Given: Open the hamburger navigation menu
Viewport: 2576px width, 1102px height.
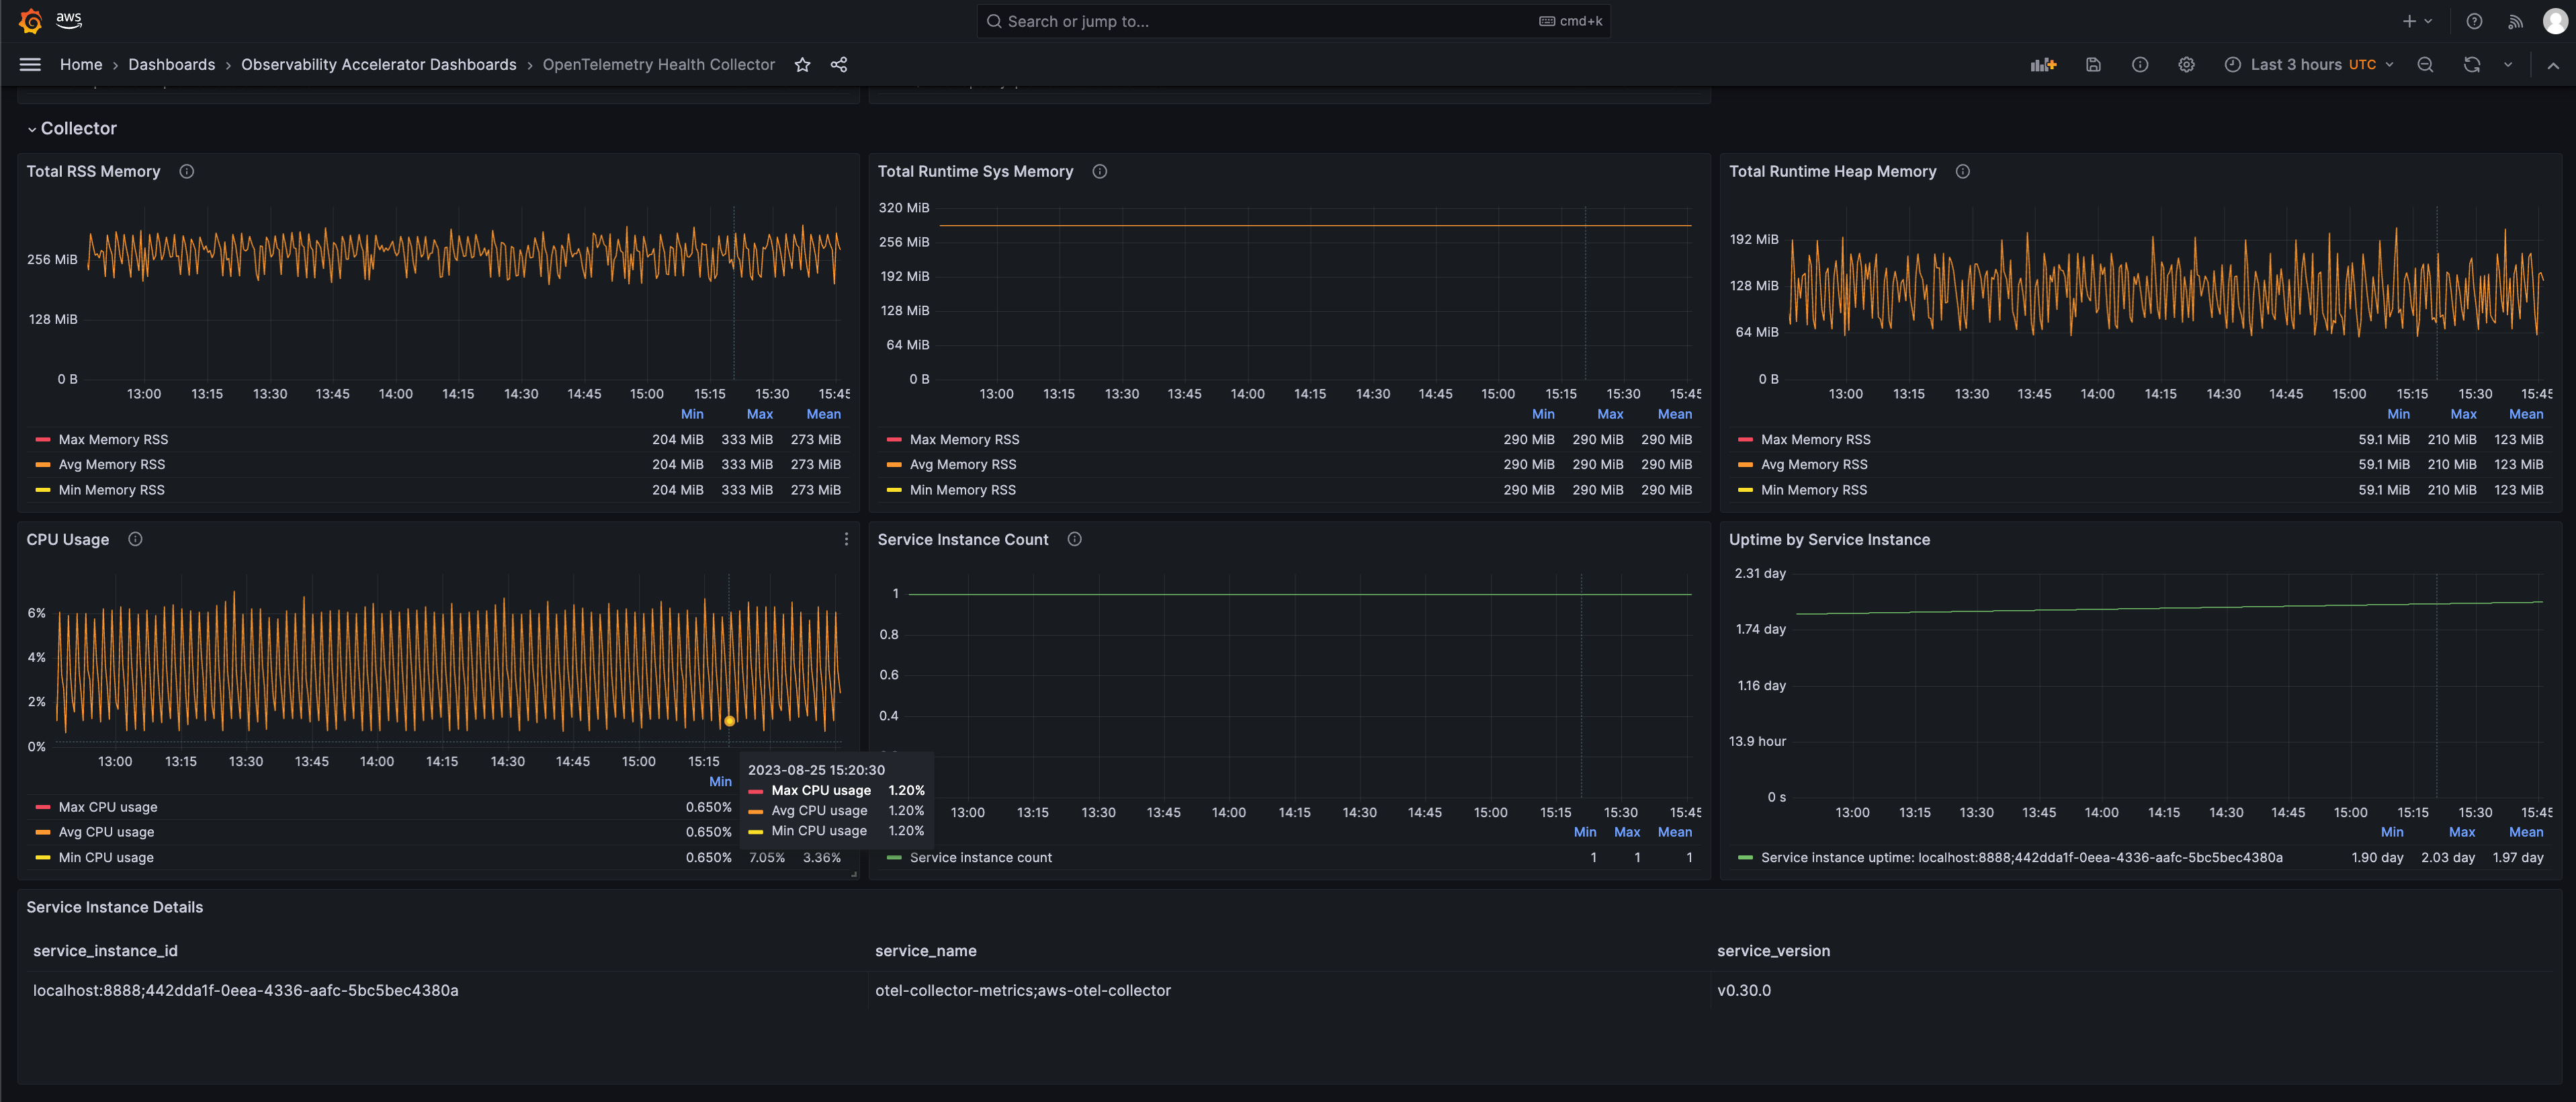Looking at the screenshot, I should tap(30, 65).
